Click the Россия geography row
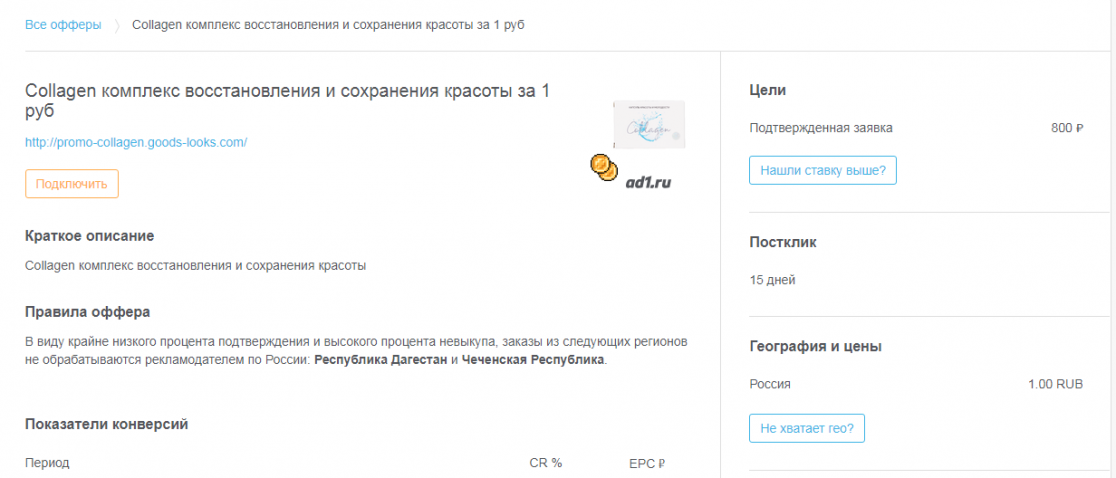This screenshot has width=1116, height=478. [916, 384]
